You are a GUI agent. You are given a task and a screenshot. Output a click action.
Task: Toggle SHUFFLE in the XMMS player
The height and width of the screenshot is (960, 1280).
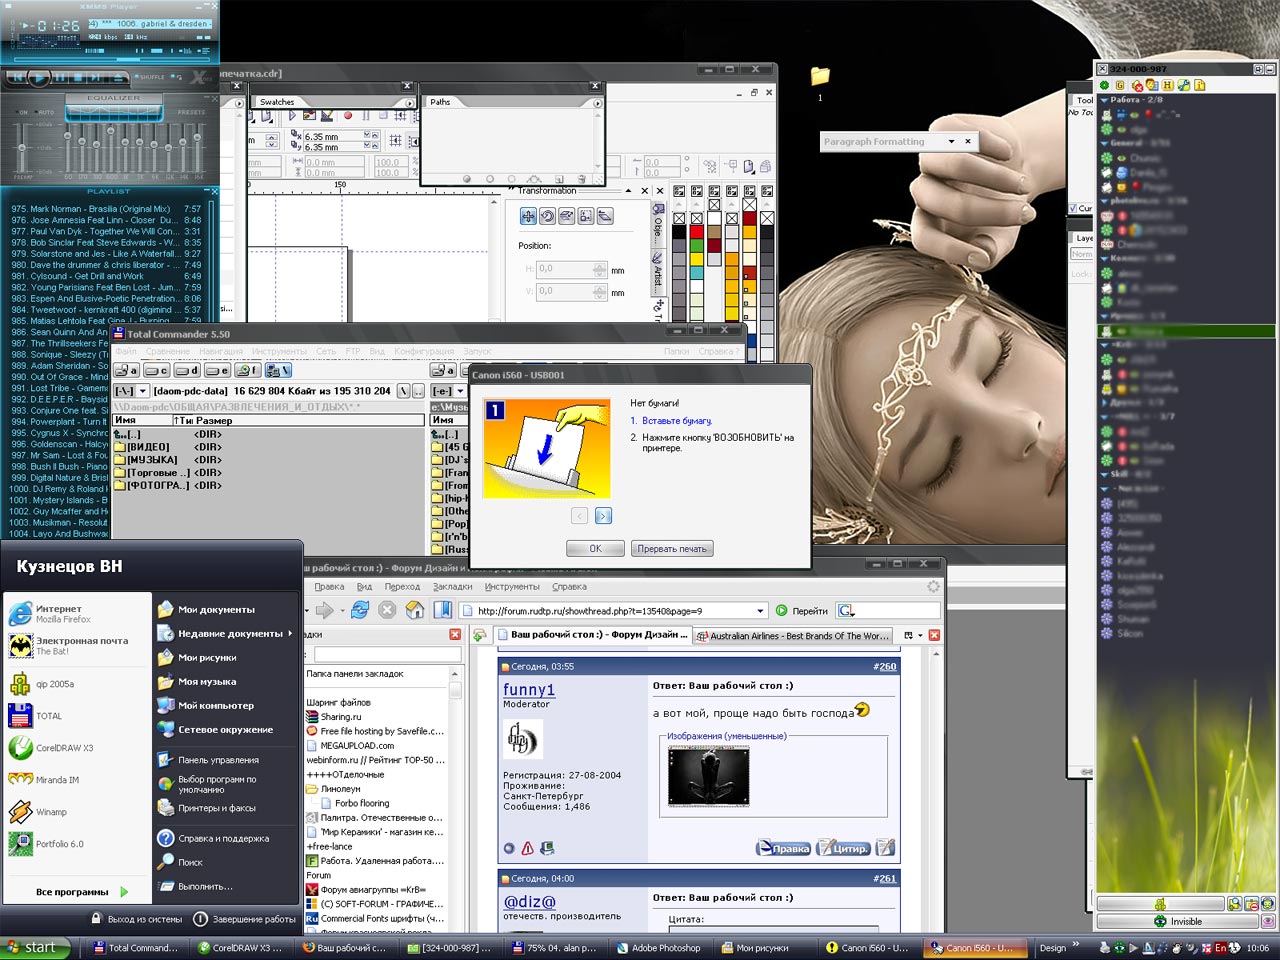[x=150, y=77]
